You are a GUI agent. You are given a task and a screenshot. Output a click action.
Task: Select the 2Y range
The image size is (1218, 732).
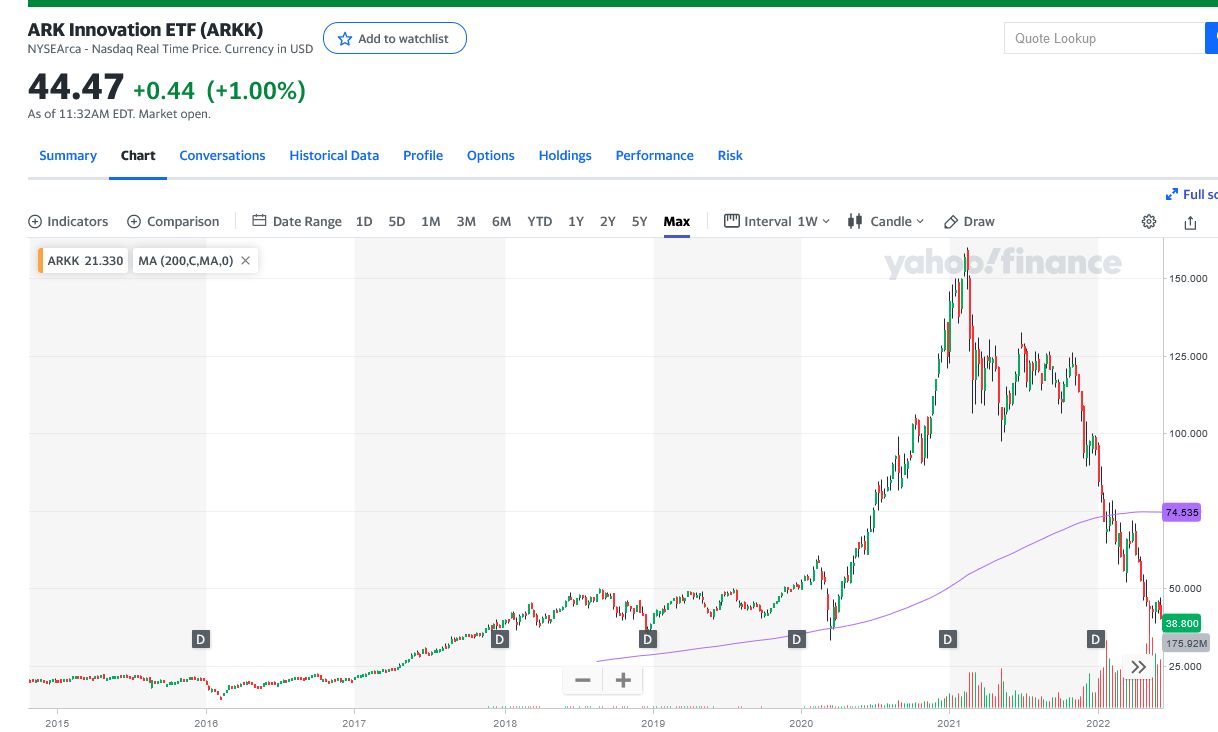(x=608, y=222)
